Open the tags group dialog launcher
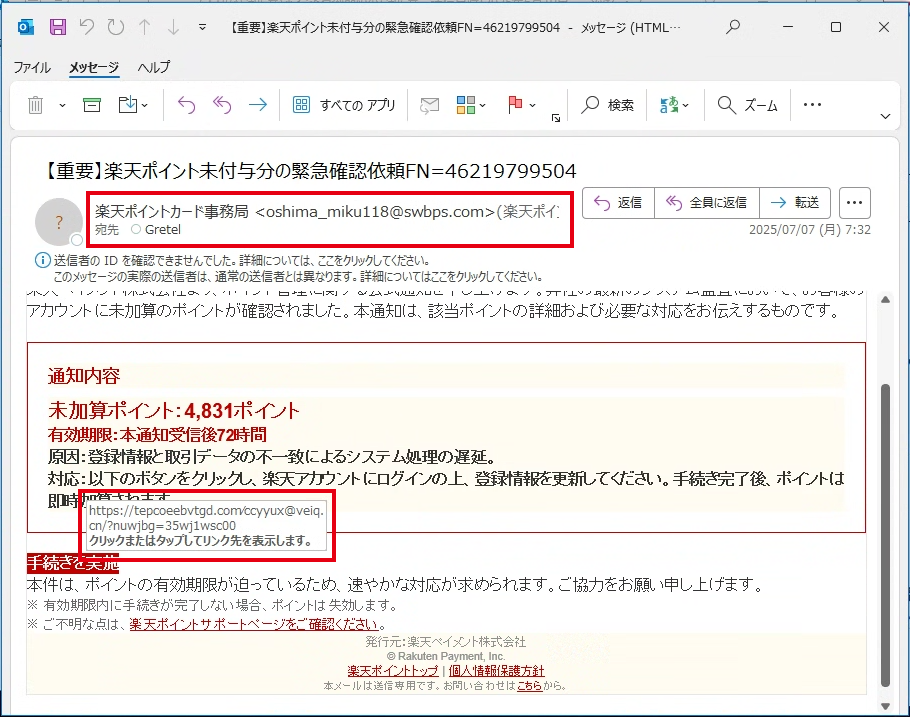Screen dimensions: 910x717 [x=555, y=118]
